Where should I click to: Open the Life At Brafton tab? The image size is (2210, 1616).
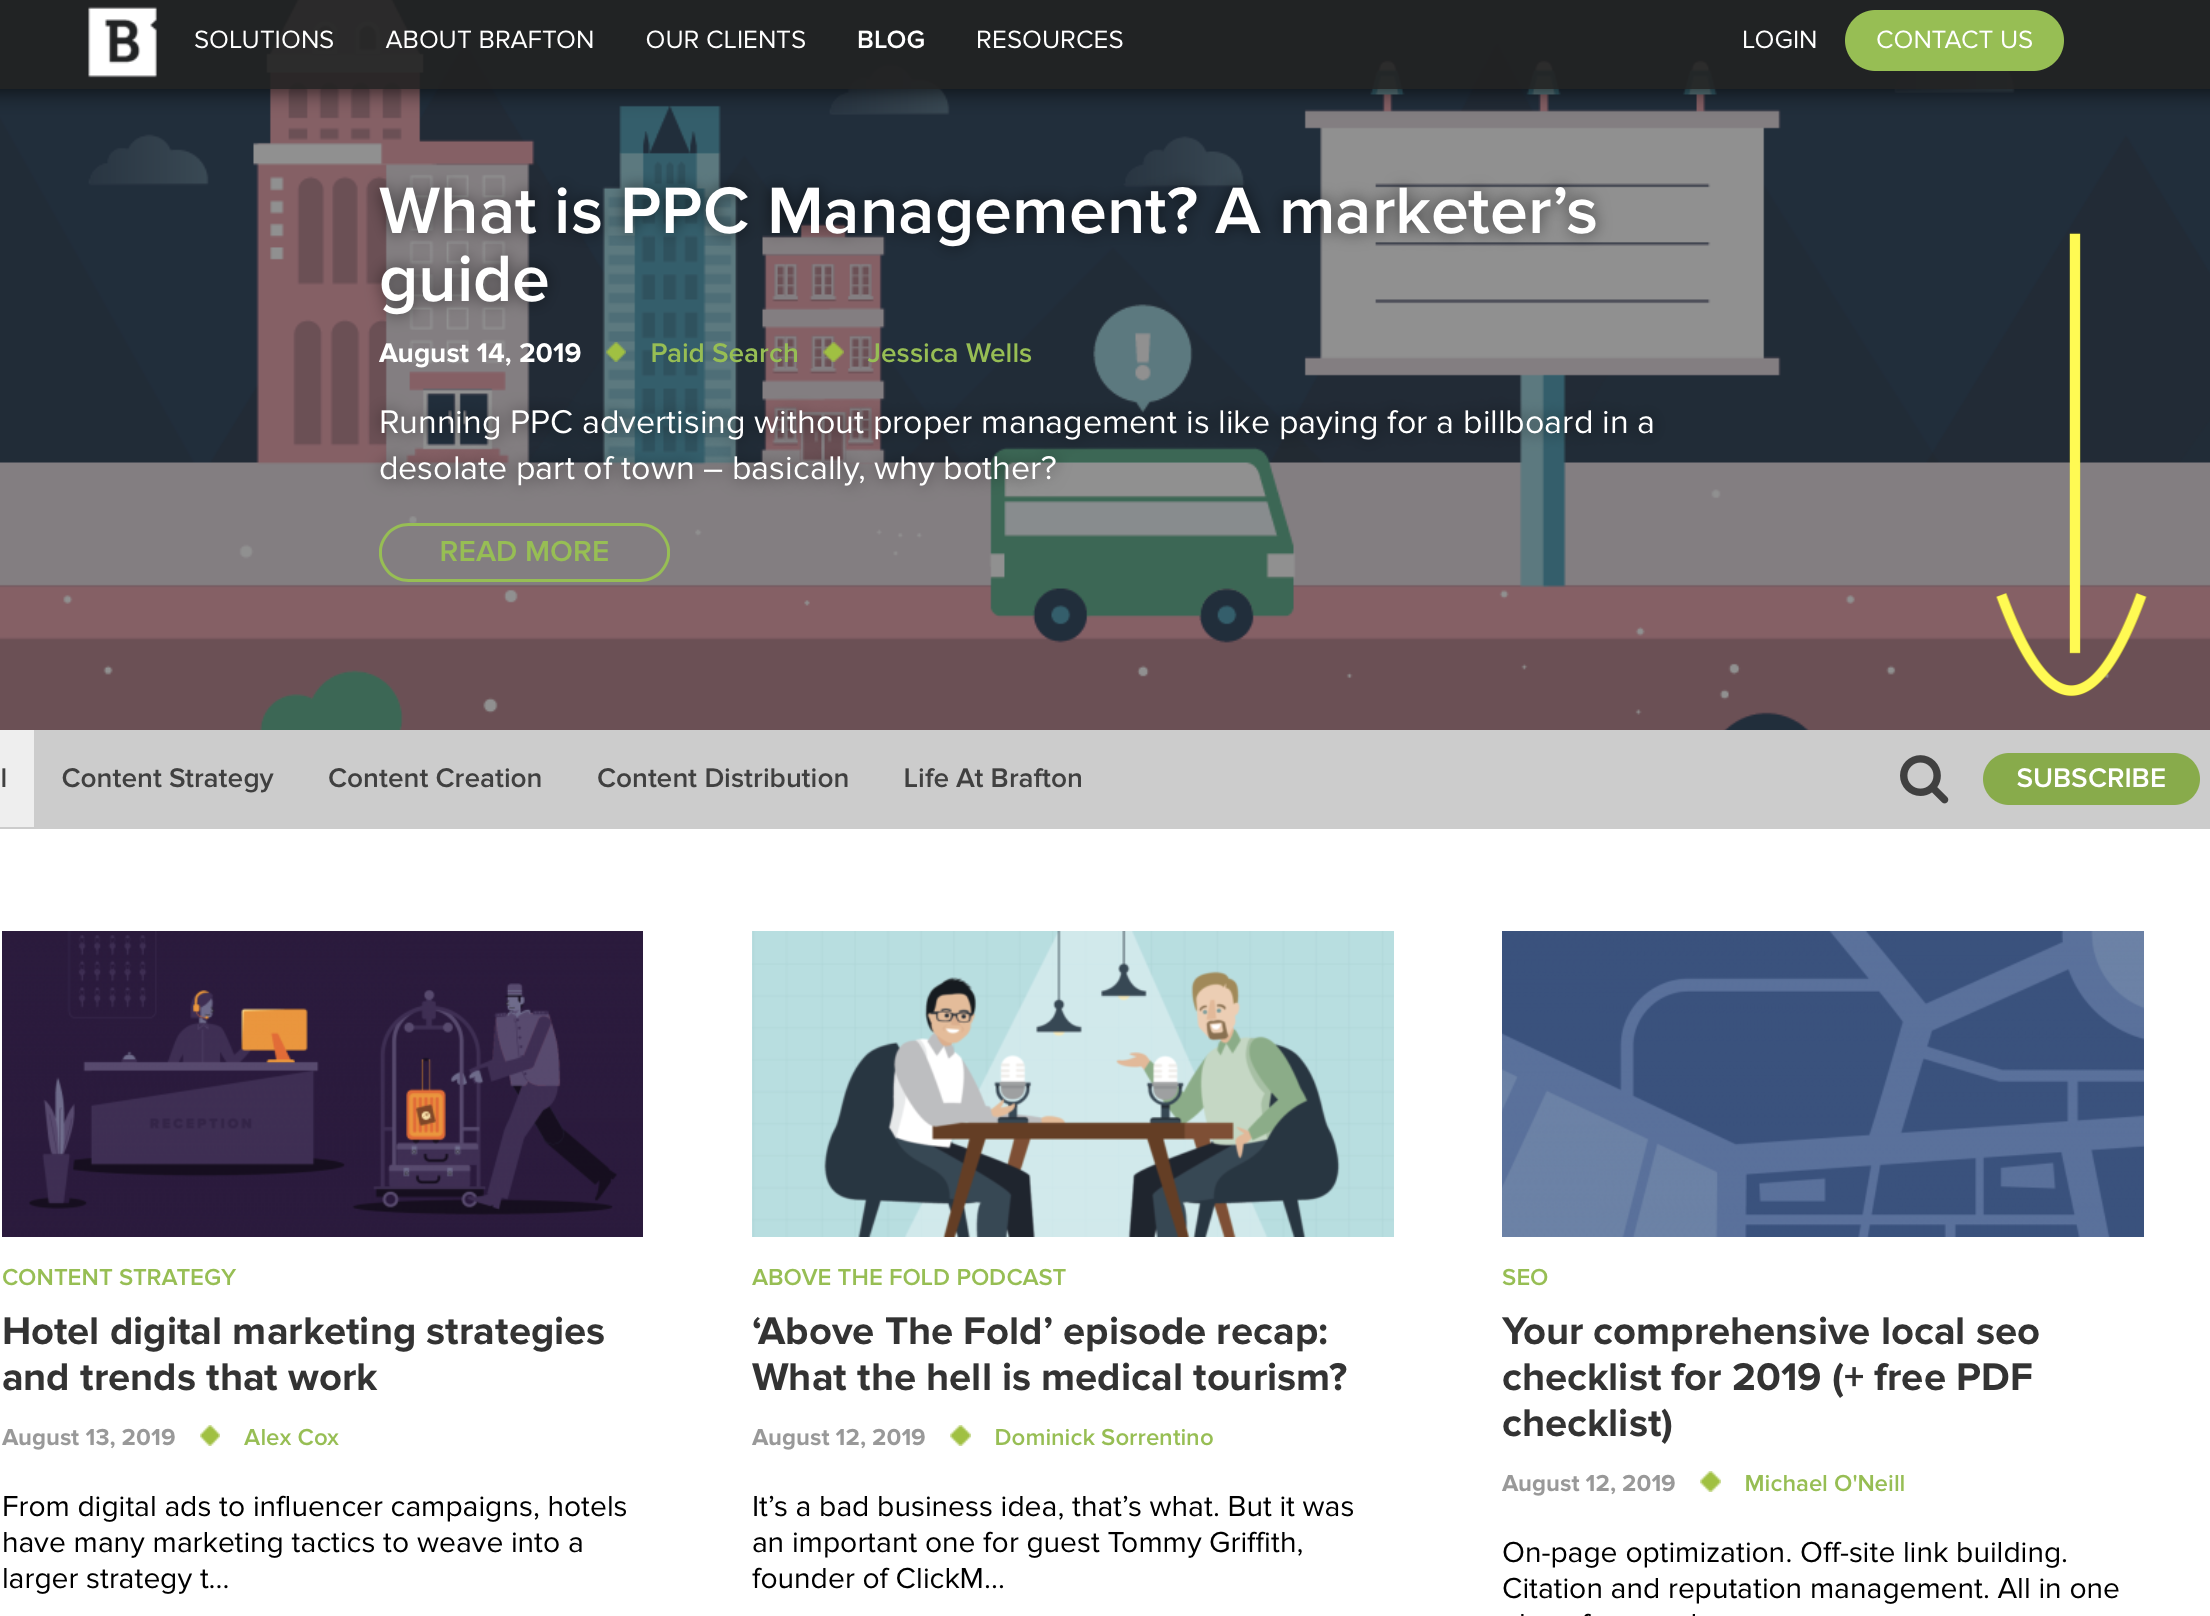992,778
